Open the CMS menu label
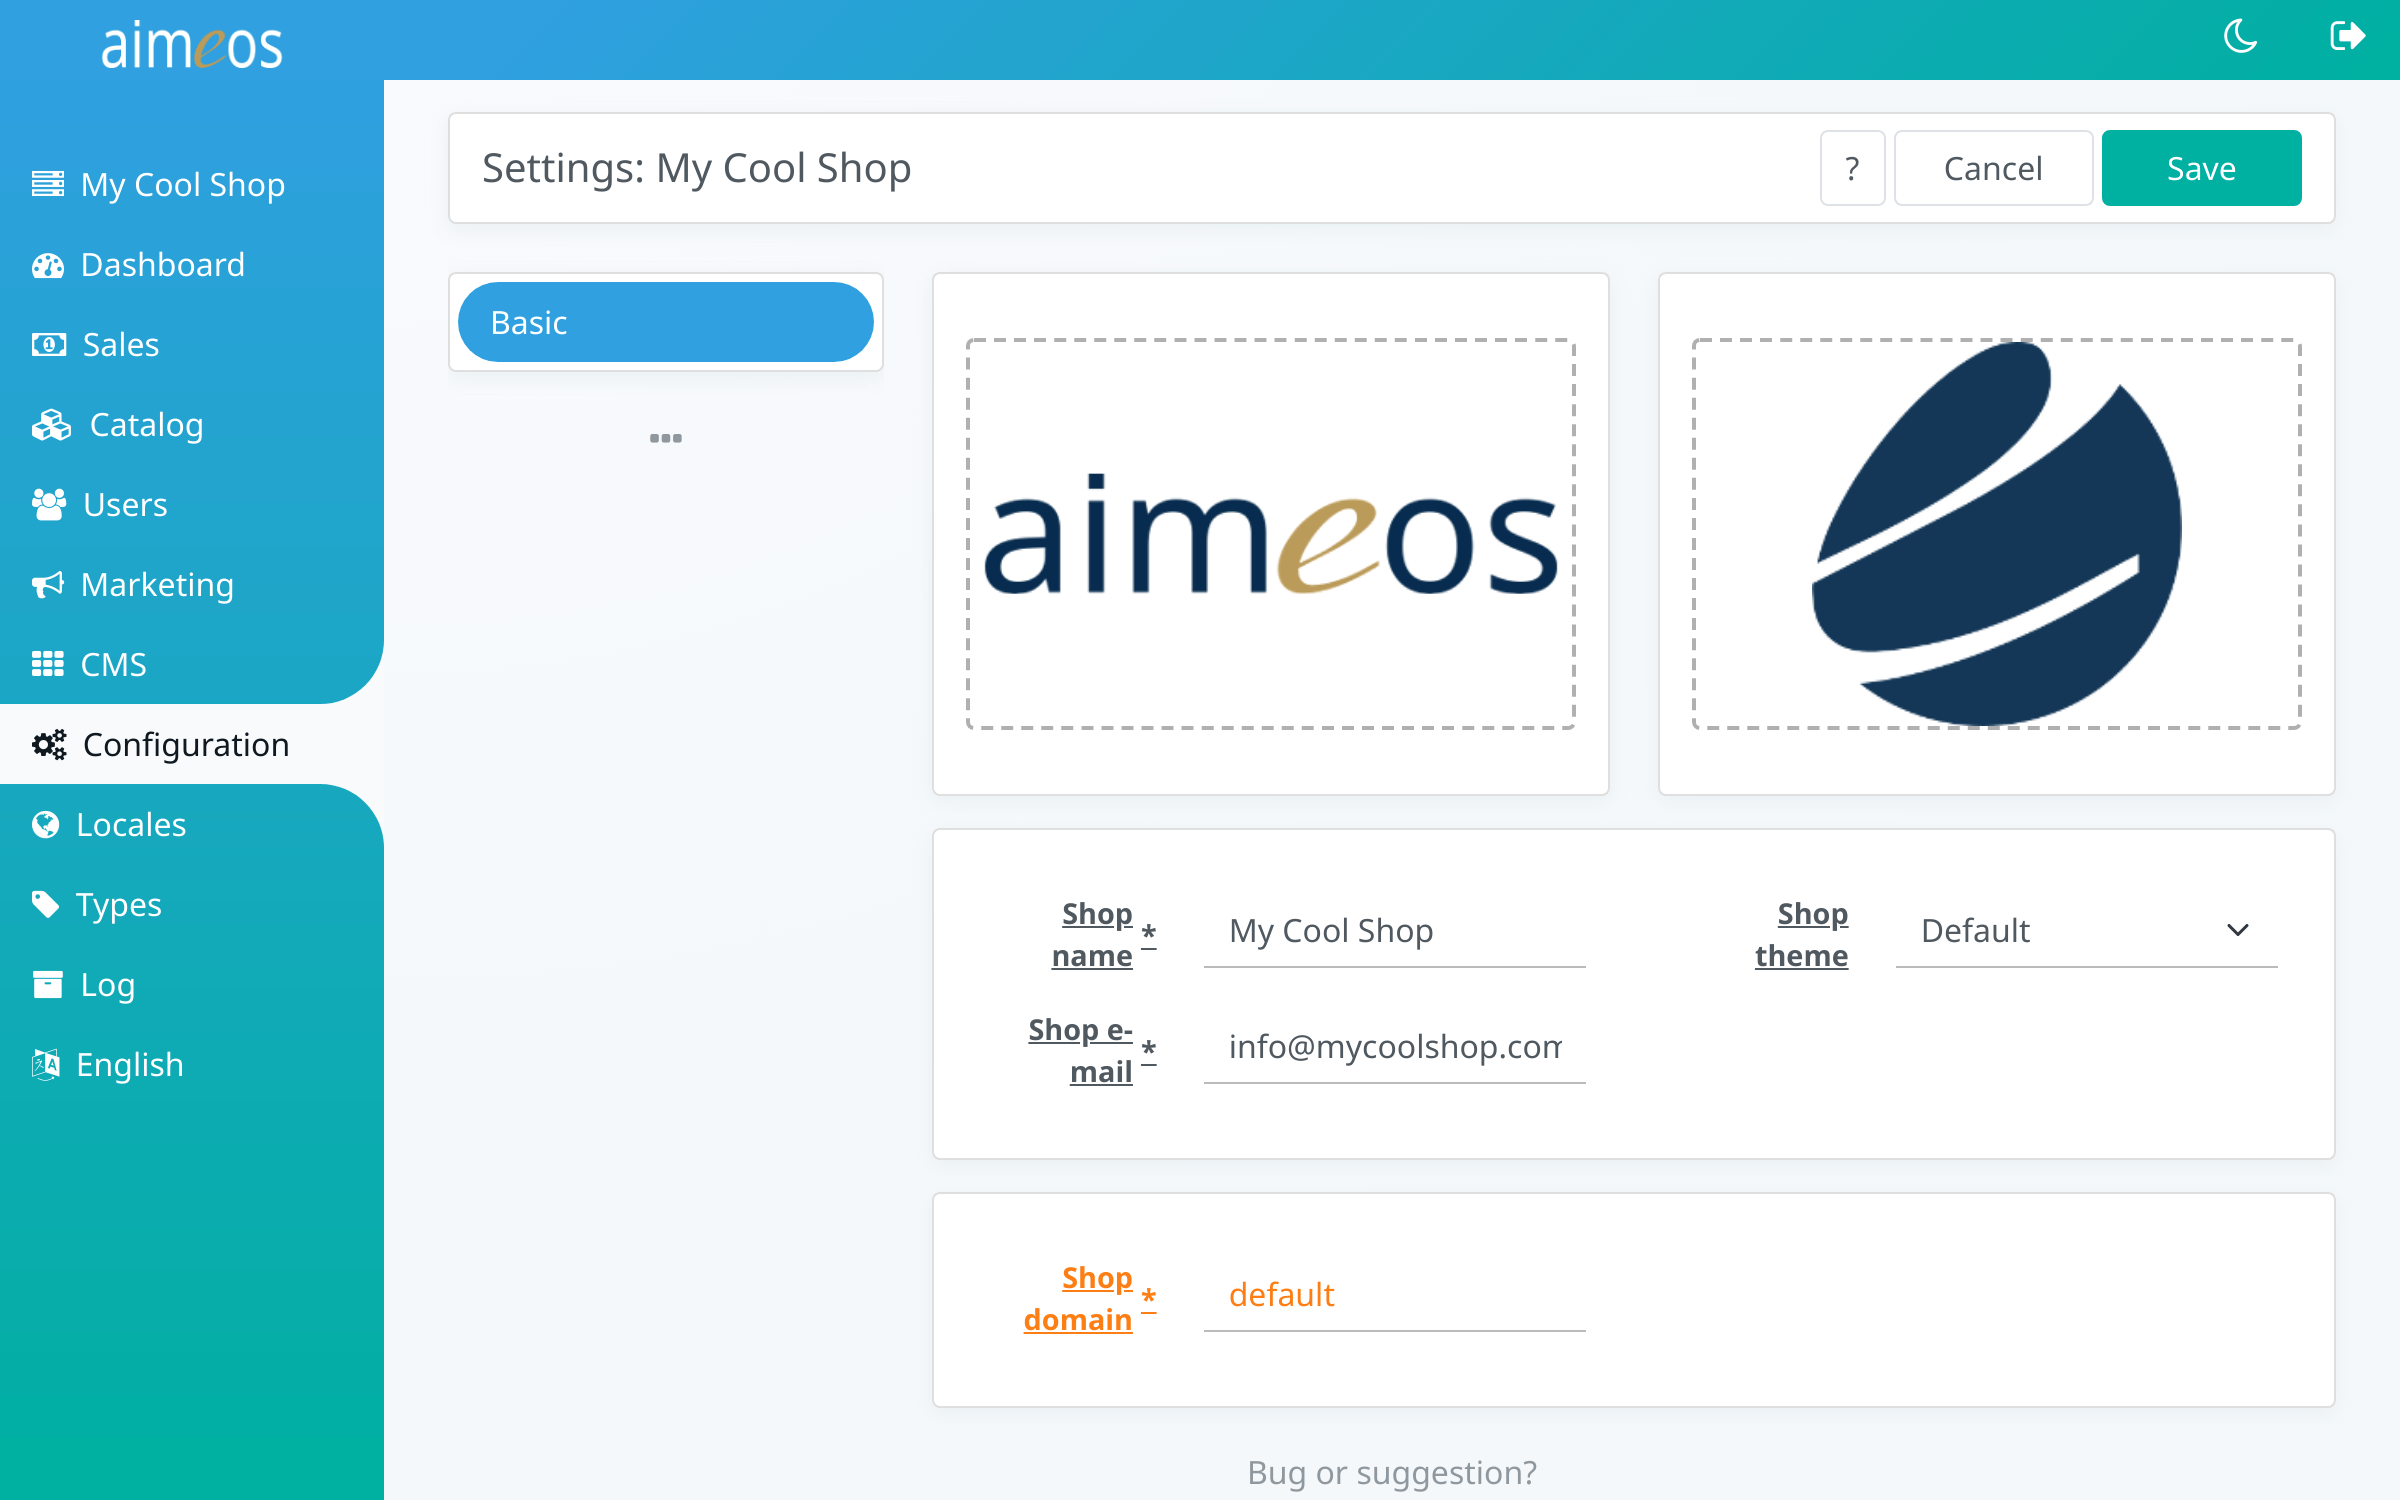 point(114,665)
